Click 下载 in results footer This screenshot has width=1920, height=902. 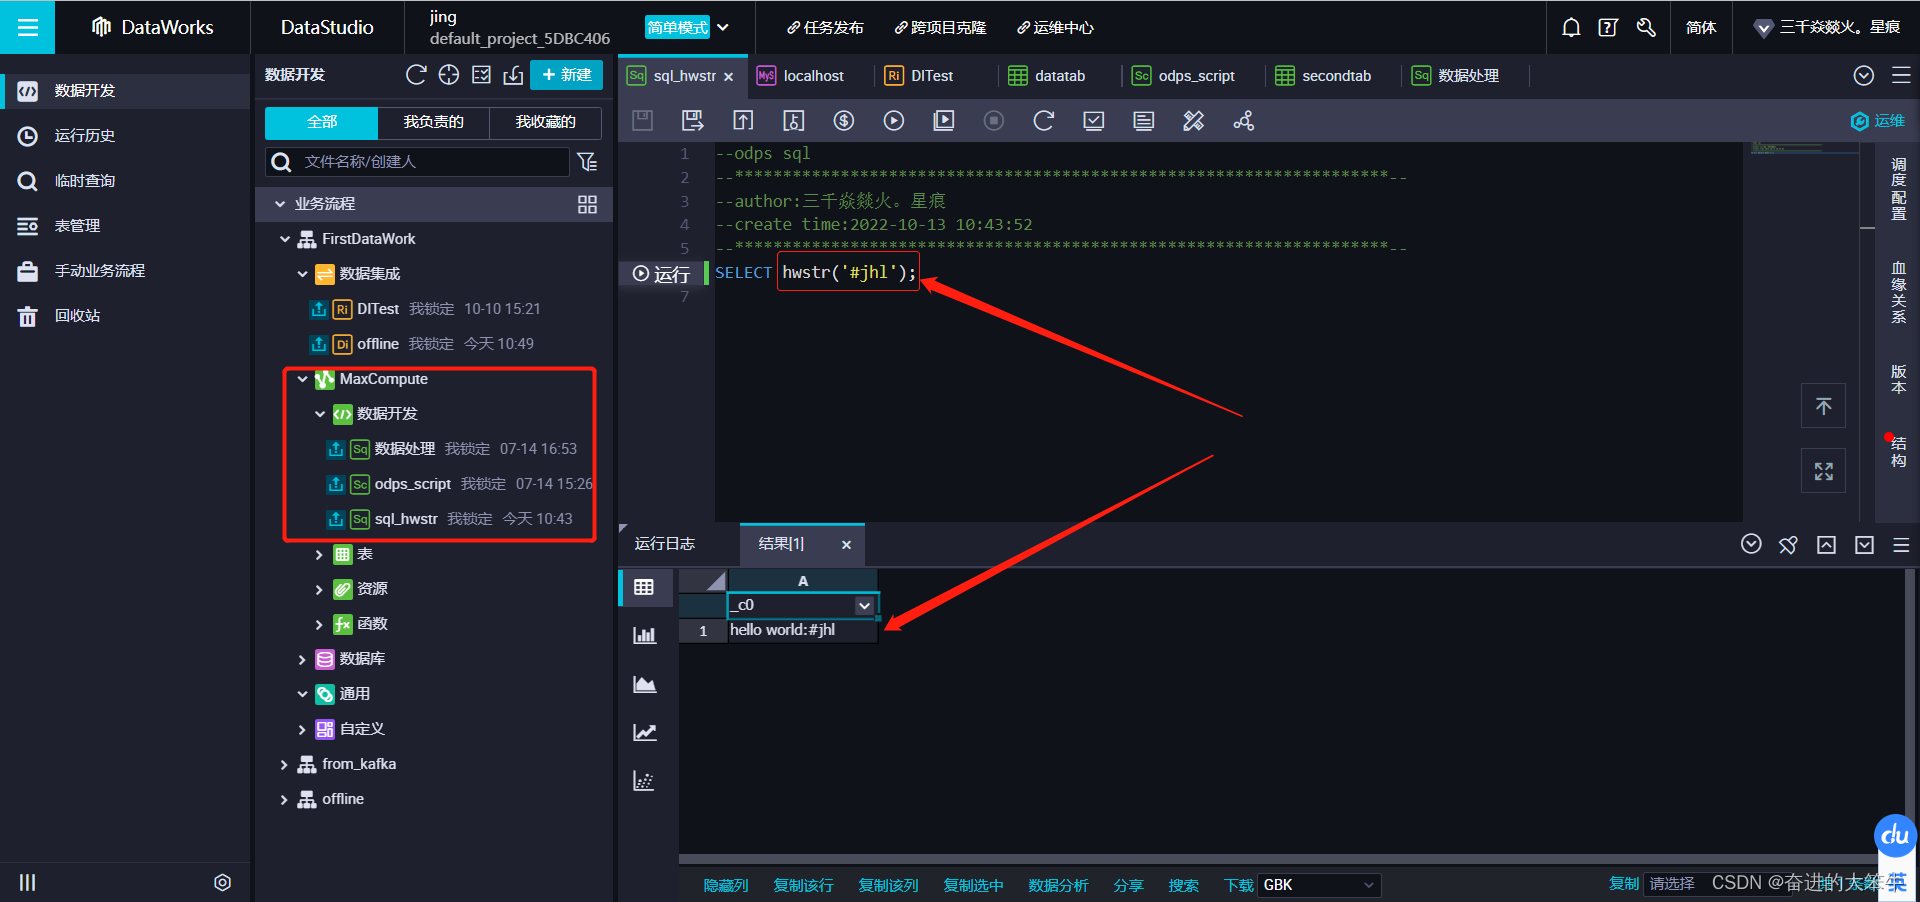(1238, 885)
